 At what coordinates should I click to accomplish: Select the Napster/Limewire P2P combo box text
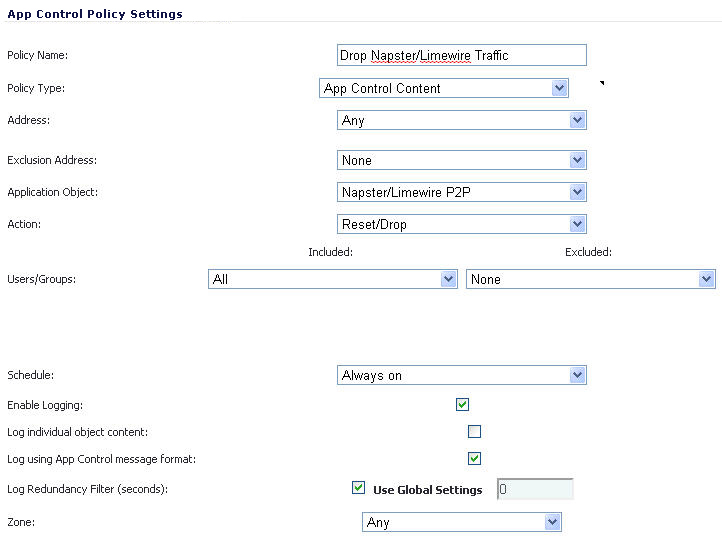pyautogui.click(x=406, y=192)
